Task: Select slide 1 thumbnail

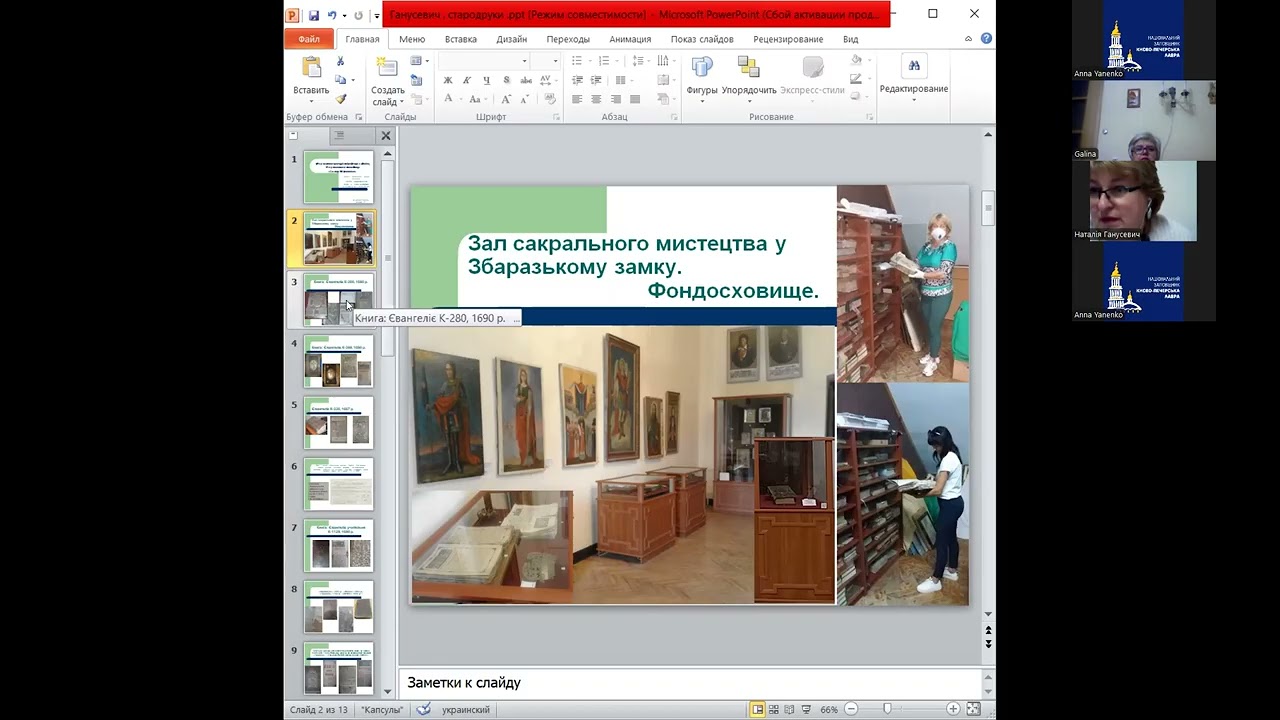Action: click(x=338, y=177)
